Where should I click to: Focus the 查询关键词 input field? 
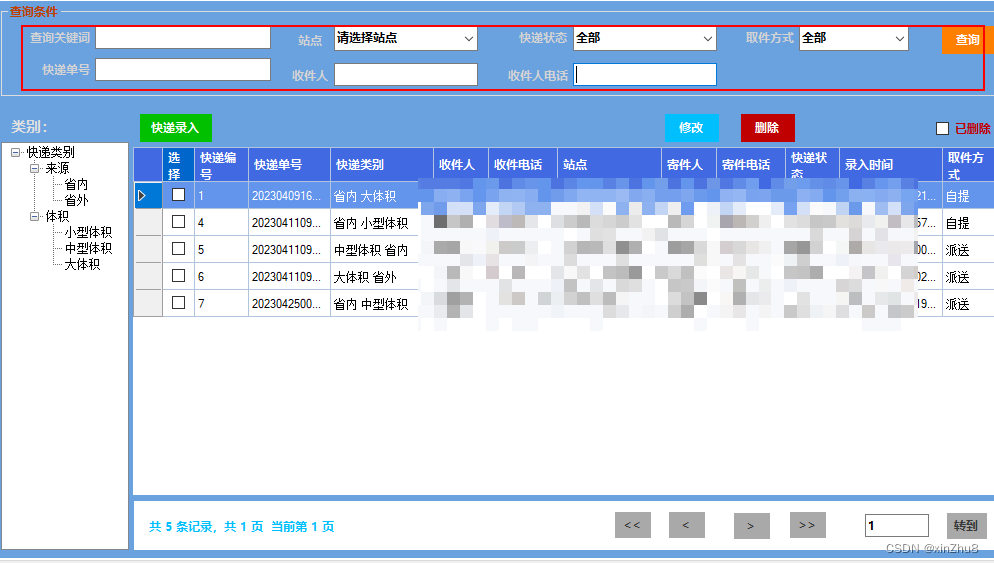(183, 37)
